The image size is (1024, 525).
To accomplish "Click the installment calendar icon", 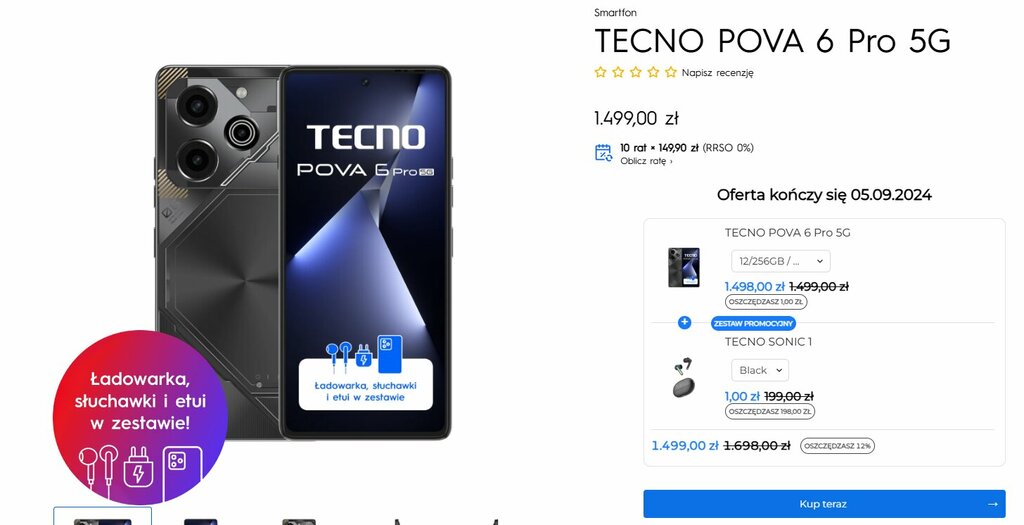I will [603, 153].
